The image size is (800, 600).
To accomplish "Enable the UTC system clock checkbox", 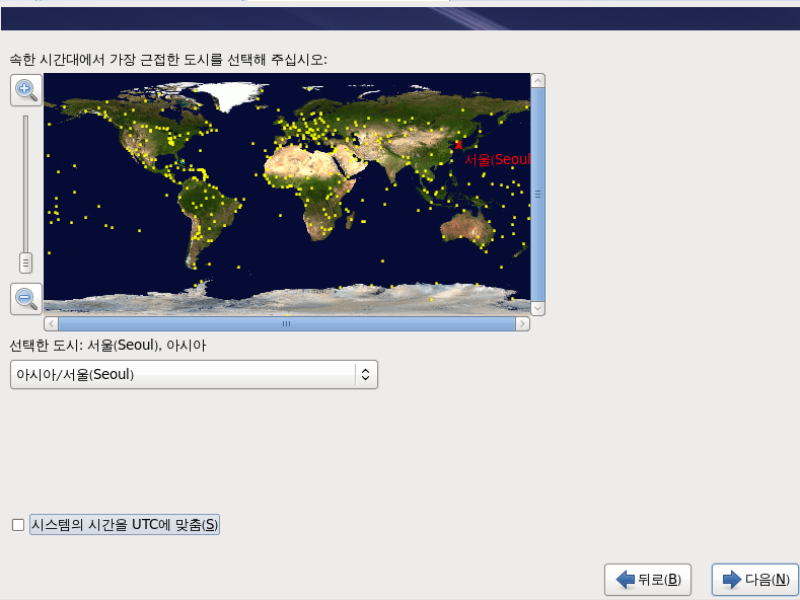I will 18,524.
